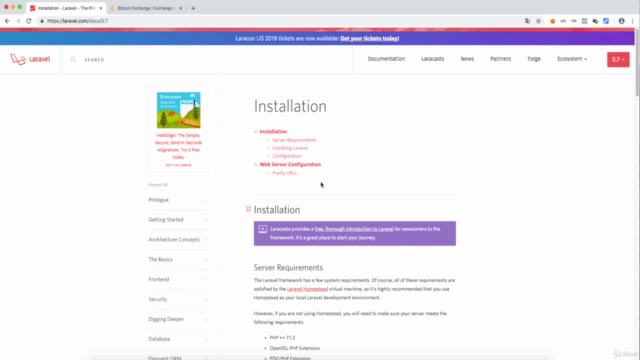Click the HelloSign ad image
Screen dimensions: 640x360
coord(178,110)
